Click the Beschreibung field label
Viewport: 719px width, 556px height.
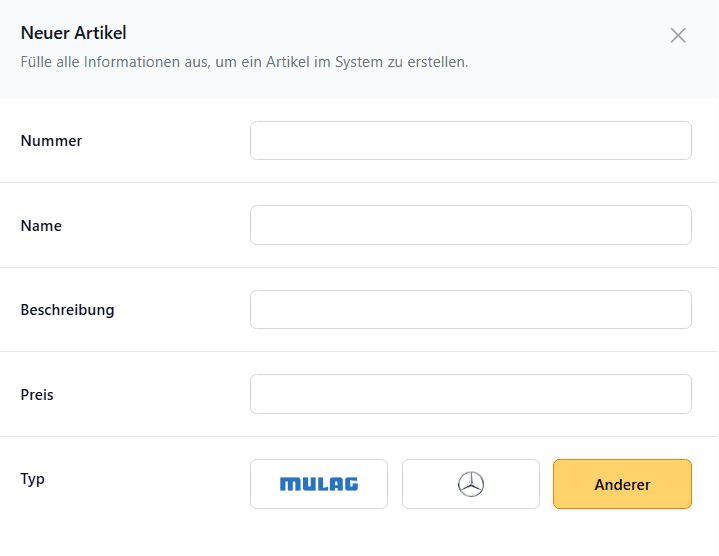coord(67,310)
